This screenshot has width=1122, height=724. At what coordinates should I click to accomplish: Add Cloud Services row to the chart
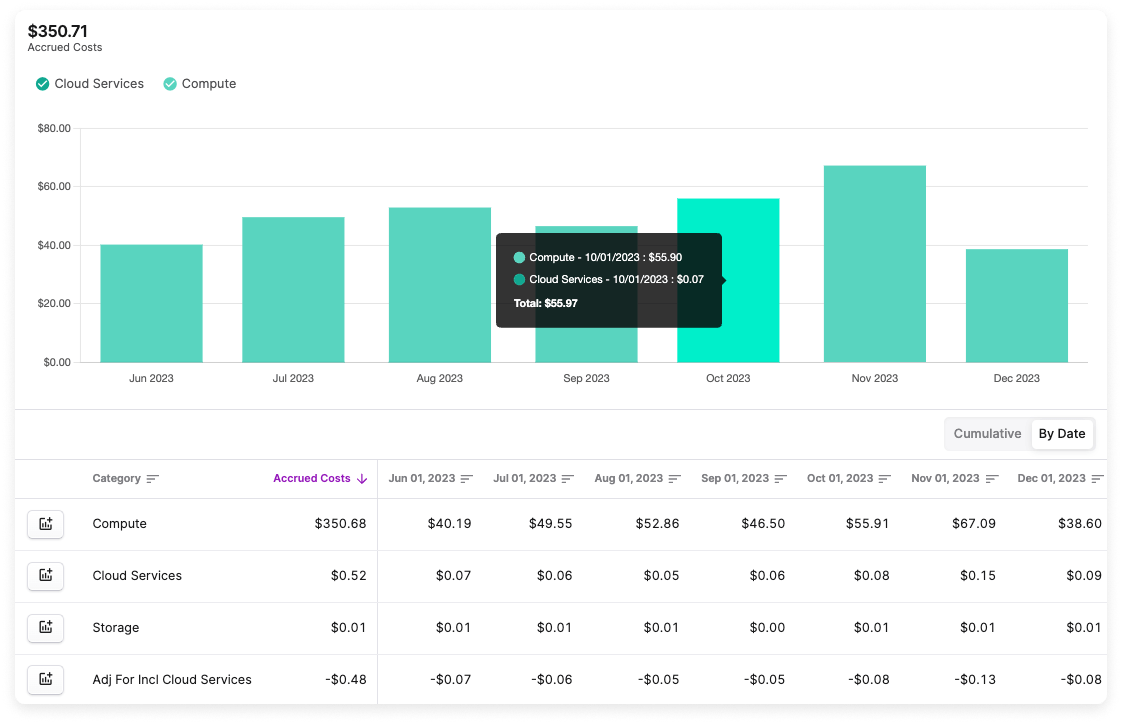pos(45,575)
